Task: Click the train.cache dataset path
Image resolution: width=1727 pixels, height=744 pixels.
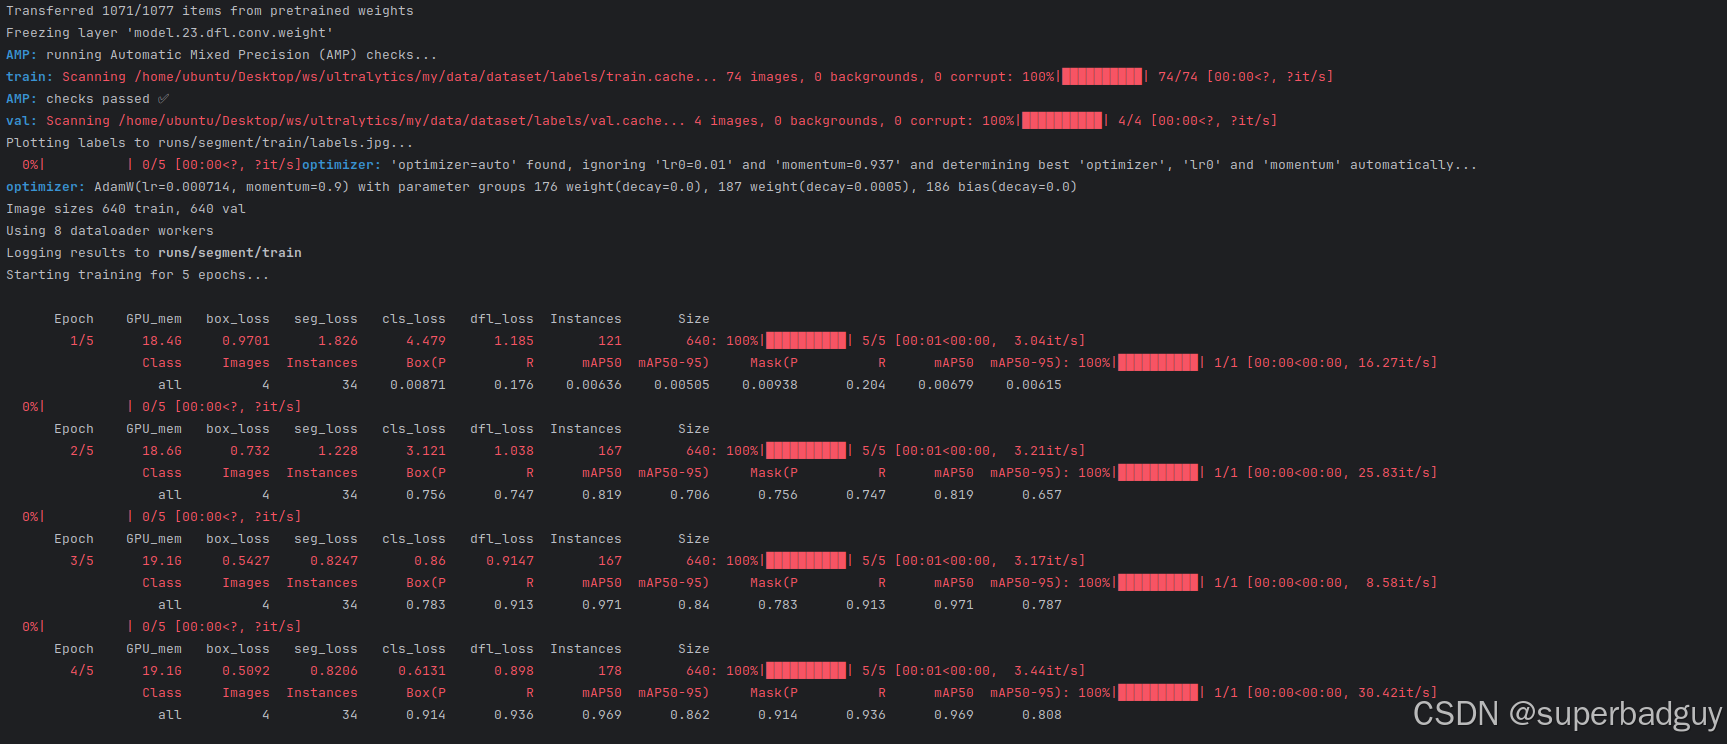Action: tap(426, 77)
